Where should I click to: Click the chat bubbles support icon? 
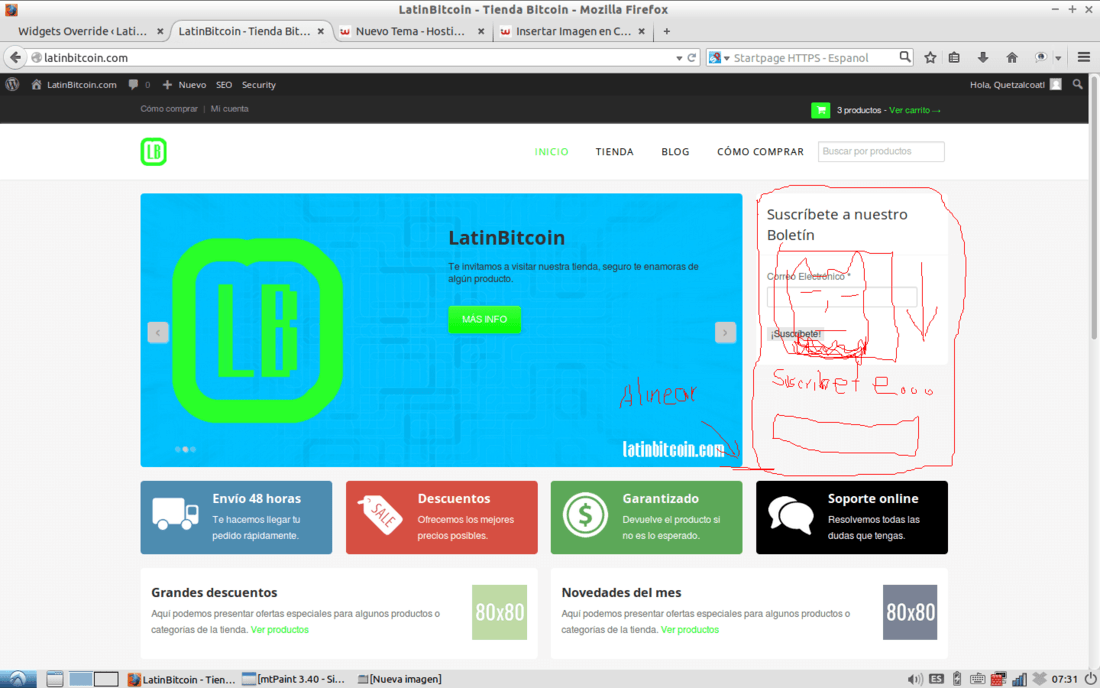tap(791, 515)
